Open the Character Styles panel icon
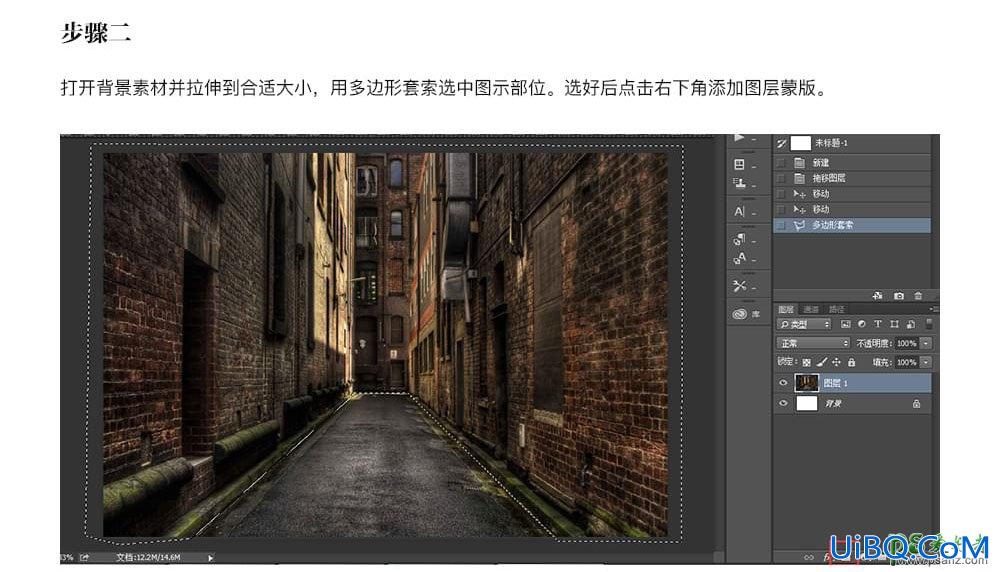1000x572 pixels. click(x=739, y=258)
